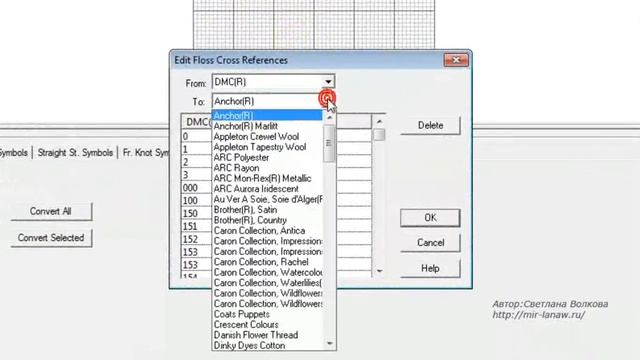Image resolution: width=640 pixels, height=360 pixels.
Task: Switch to Fr. Knot Symbols tab
Action: [145, 153]
